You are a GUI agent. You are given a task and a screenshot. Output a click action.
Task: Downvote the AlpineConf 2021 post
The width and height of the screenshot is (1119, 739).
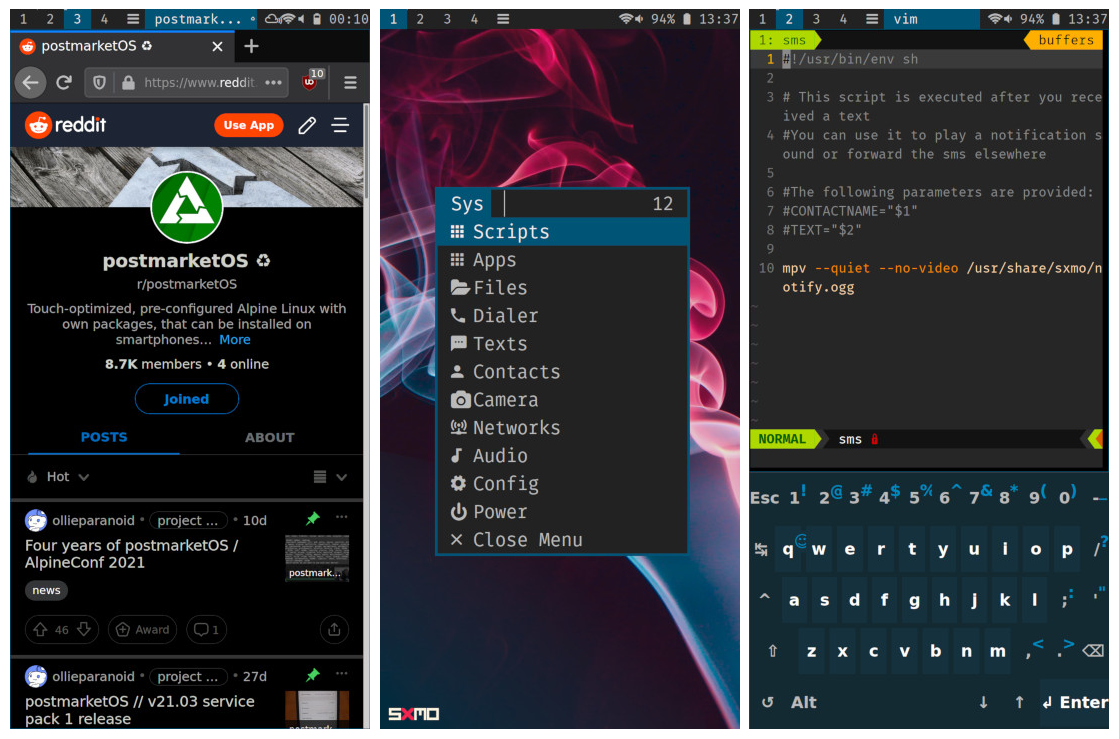tap(83, 629)
